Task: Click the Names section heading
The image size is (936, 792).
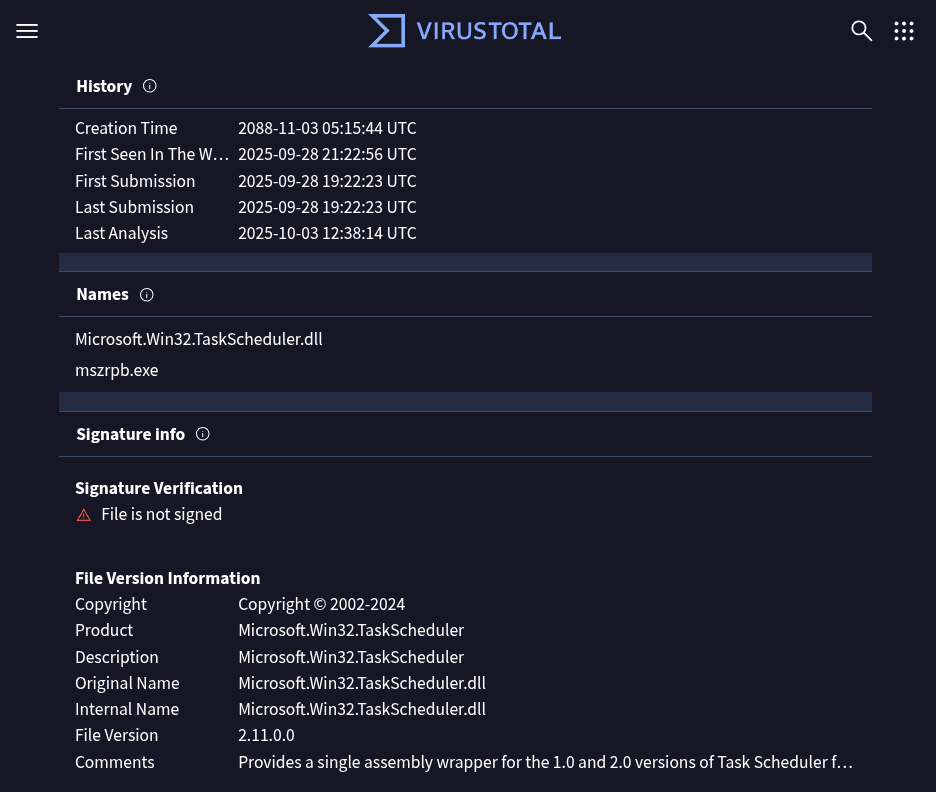Action: tap(102, 295)
